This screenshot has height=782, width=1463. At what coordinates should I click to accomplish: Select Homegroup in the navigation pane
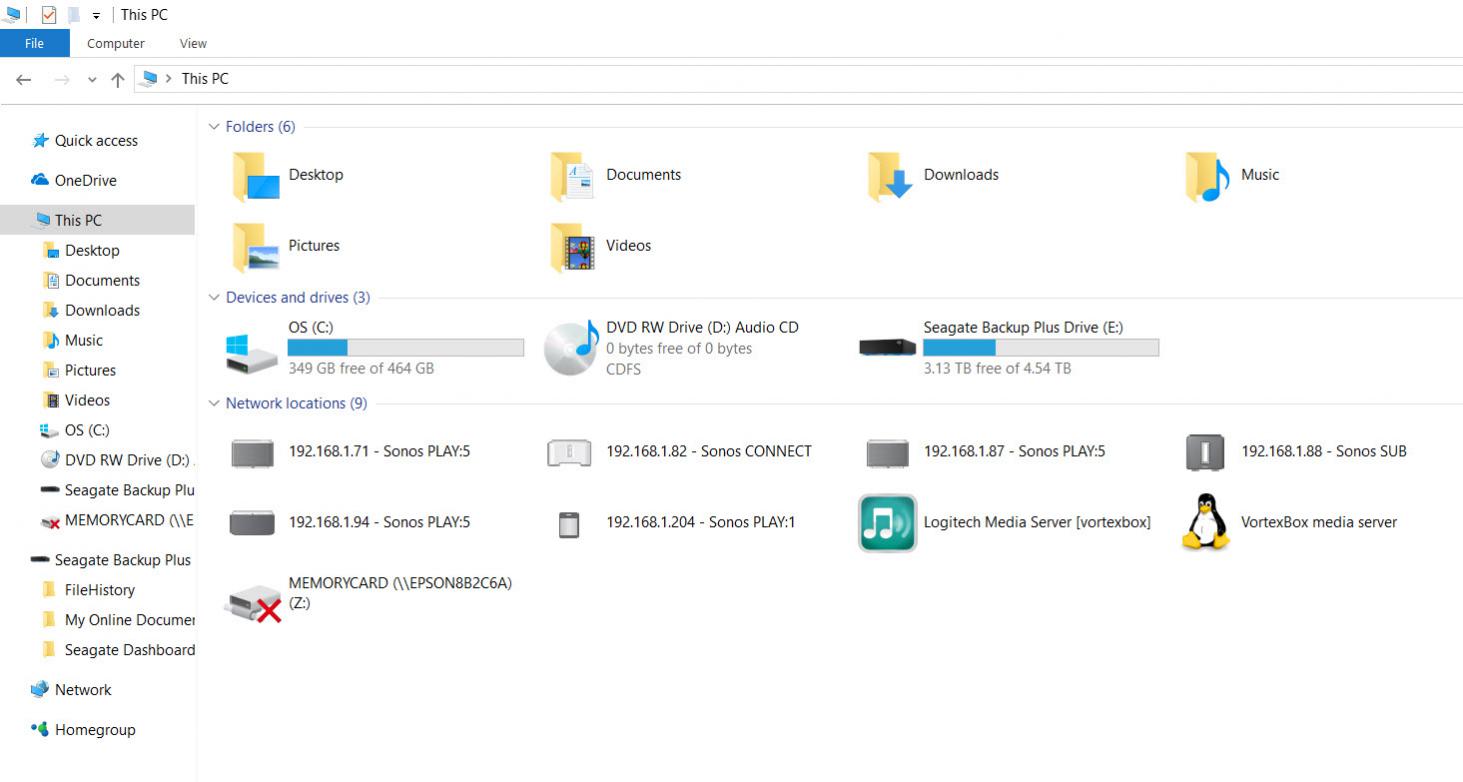(94, 730)
